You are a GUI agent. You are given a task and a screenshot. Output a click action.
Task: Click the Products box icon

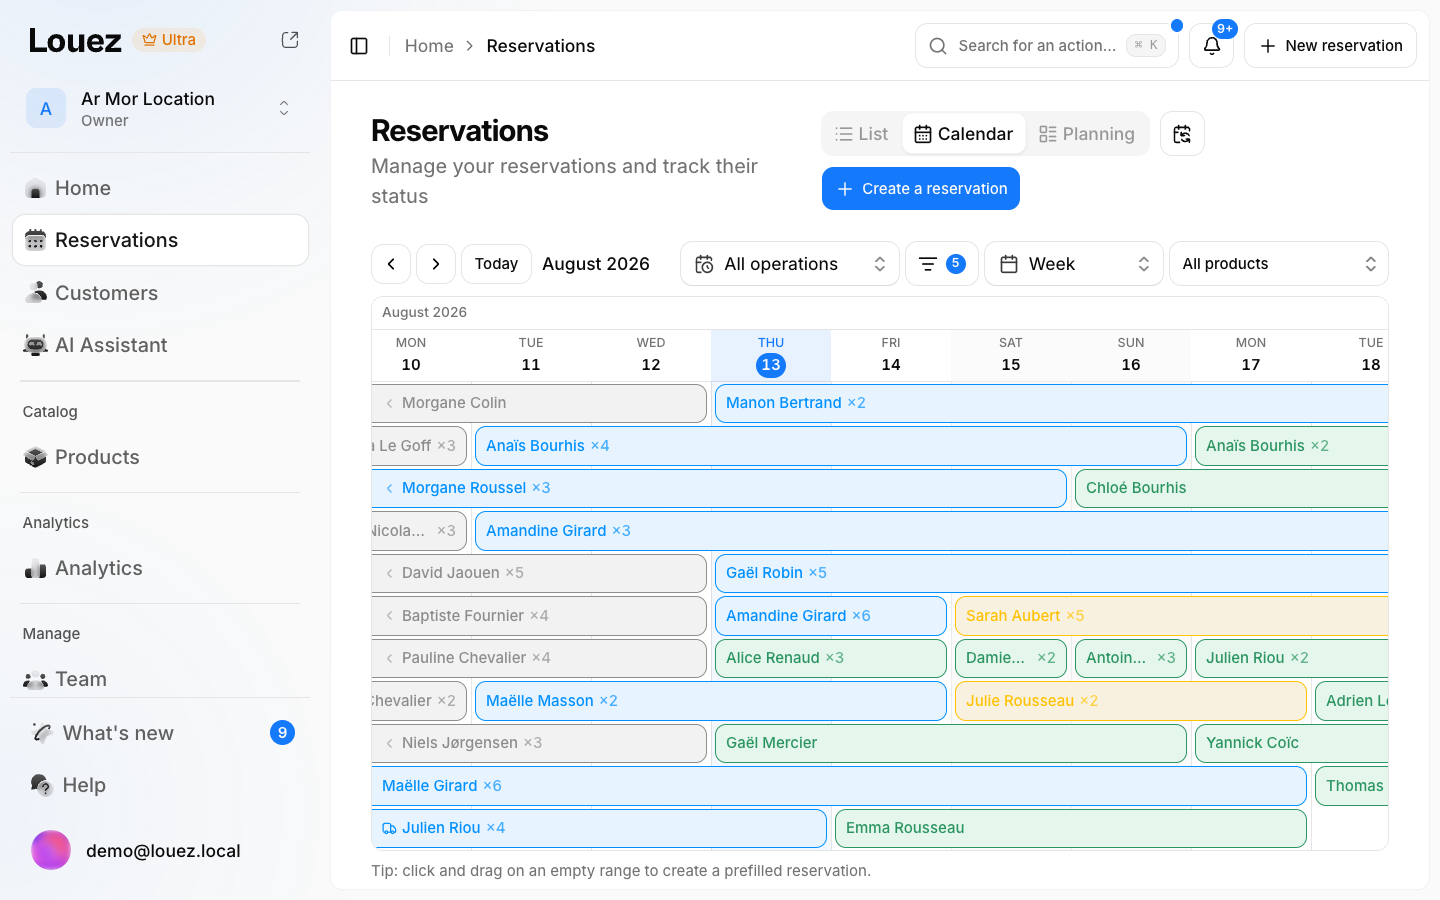(36, 457)
